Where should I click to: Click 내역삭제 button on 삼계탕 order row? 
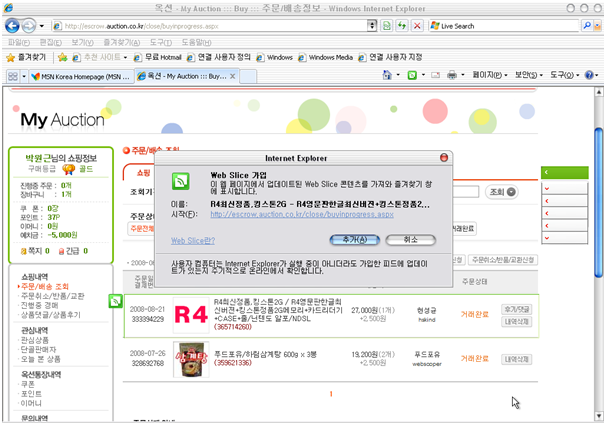pyautogui.click(x=517, y=359)
